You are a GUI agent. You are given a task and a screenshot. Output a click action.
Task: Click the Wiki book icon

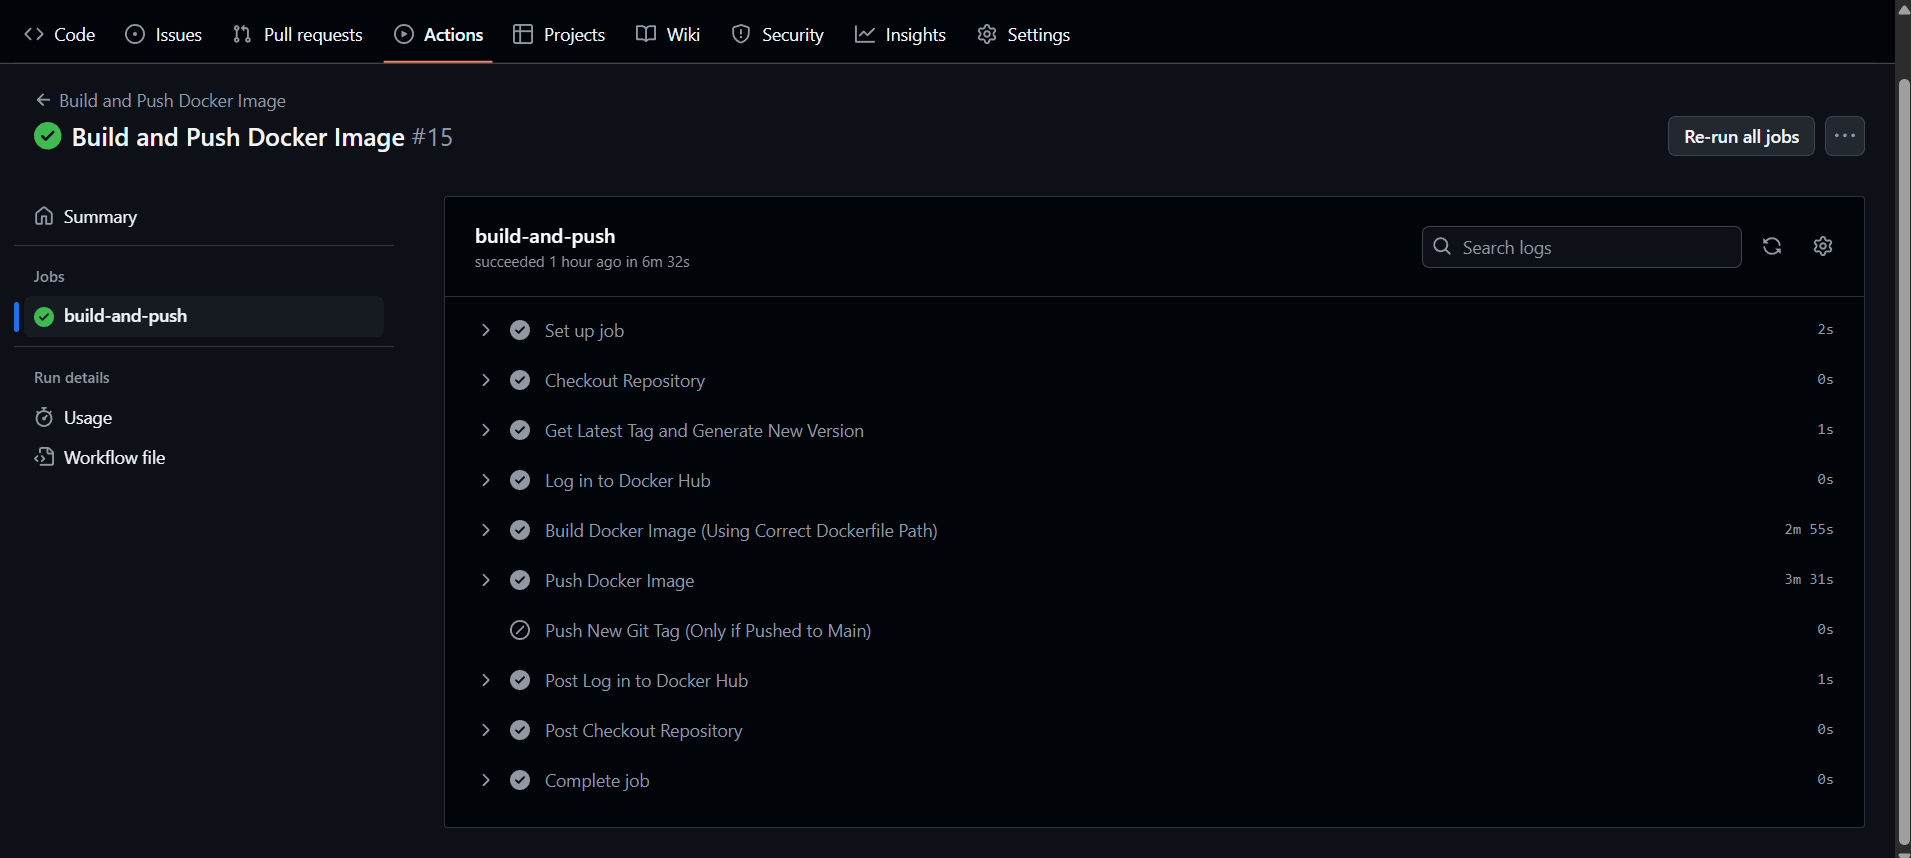click(x=646, y=34)
